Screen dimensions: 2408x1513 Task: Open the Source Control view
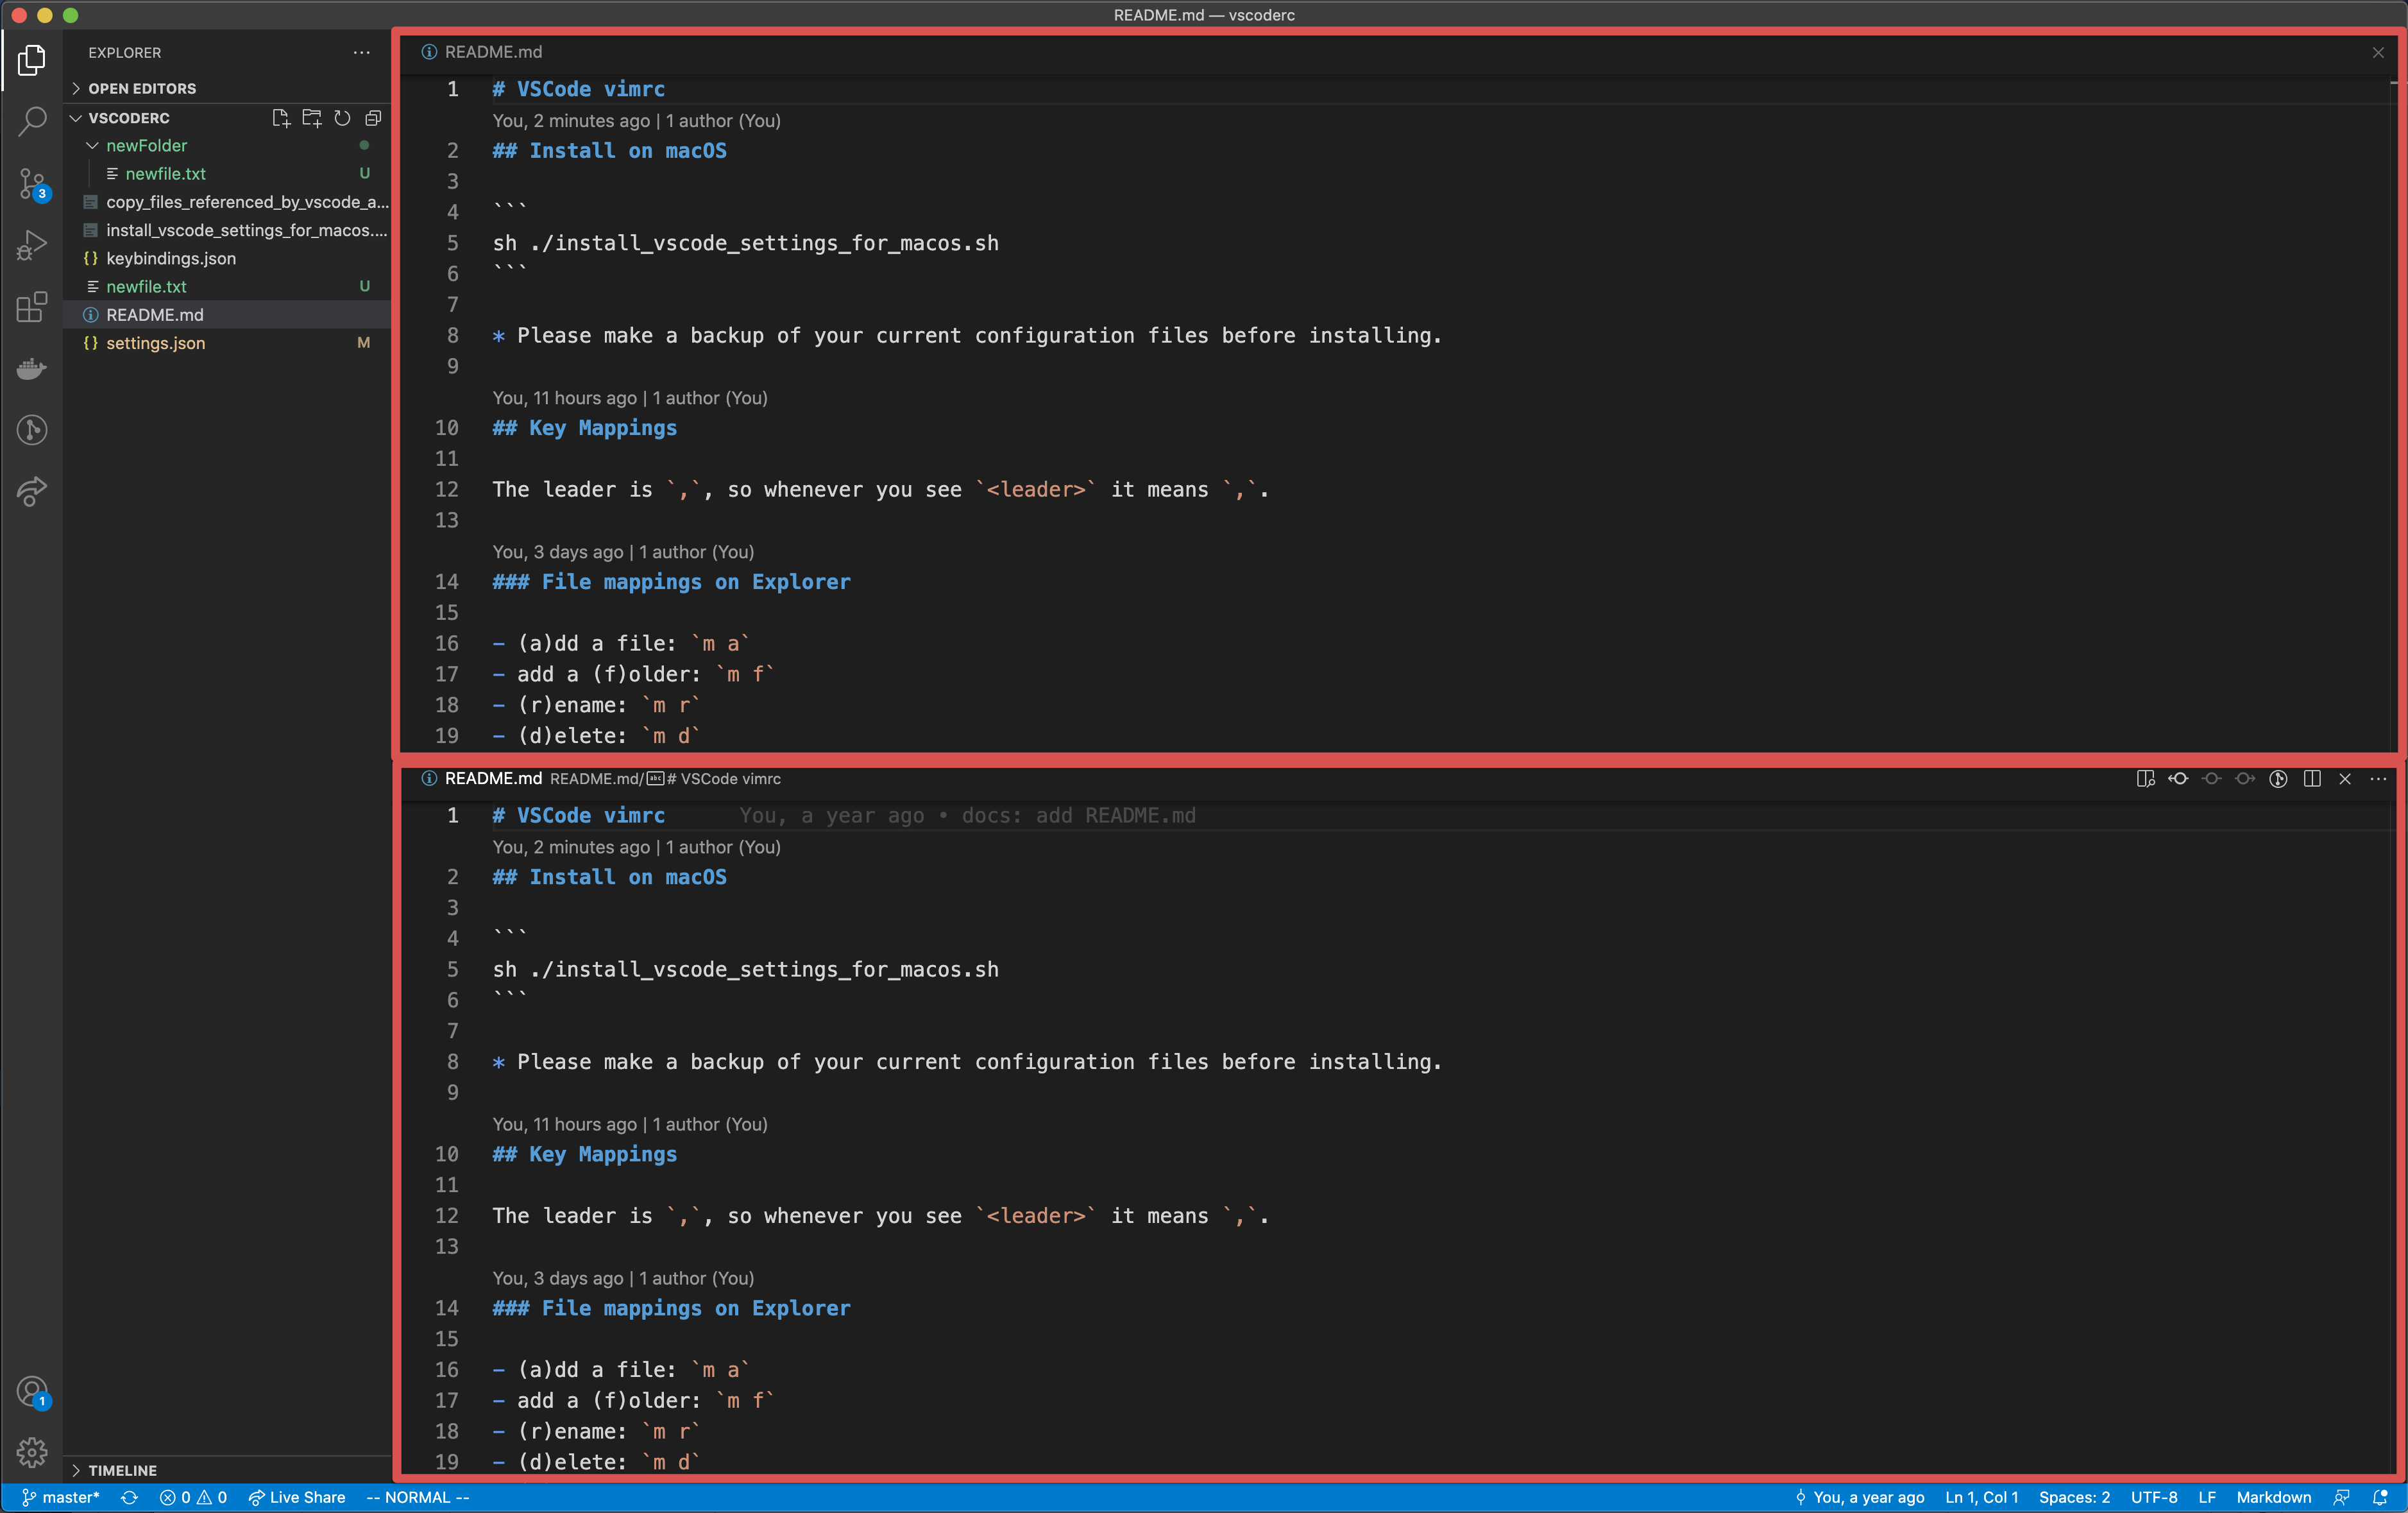[32, 184]
